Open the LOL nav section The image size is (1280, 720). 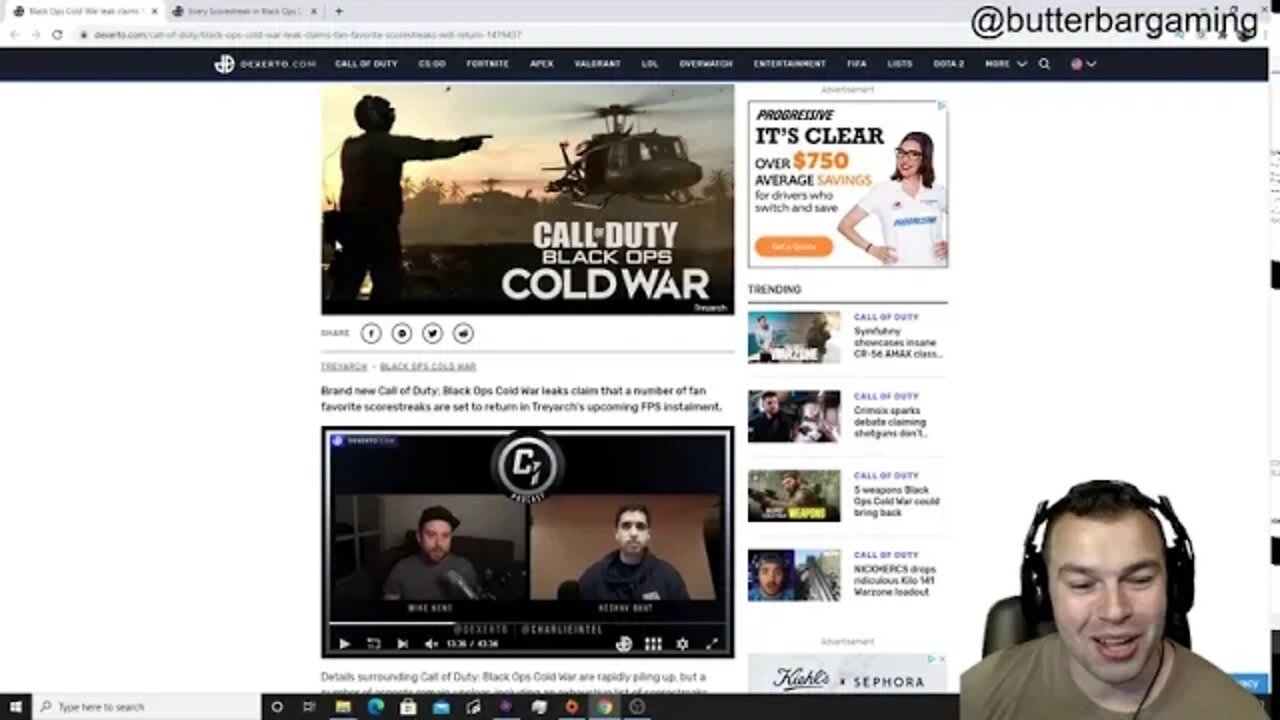pos(650,64)
